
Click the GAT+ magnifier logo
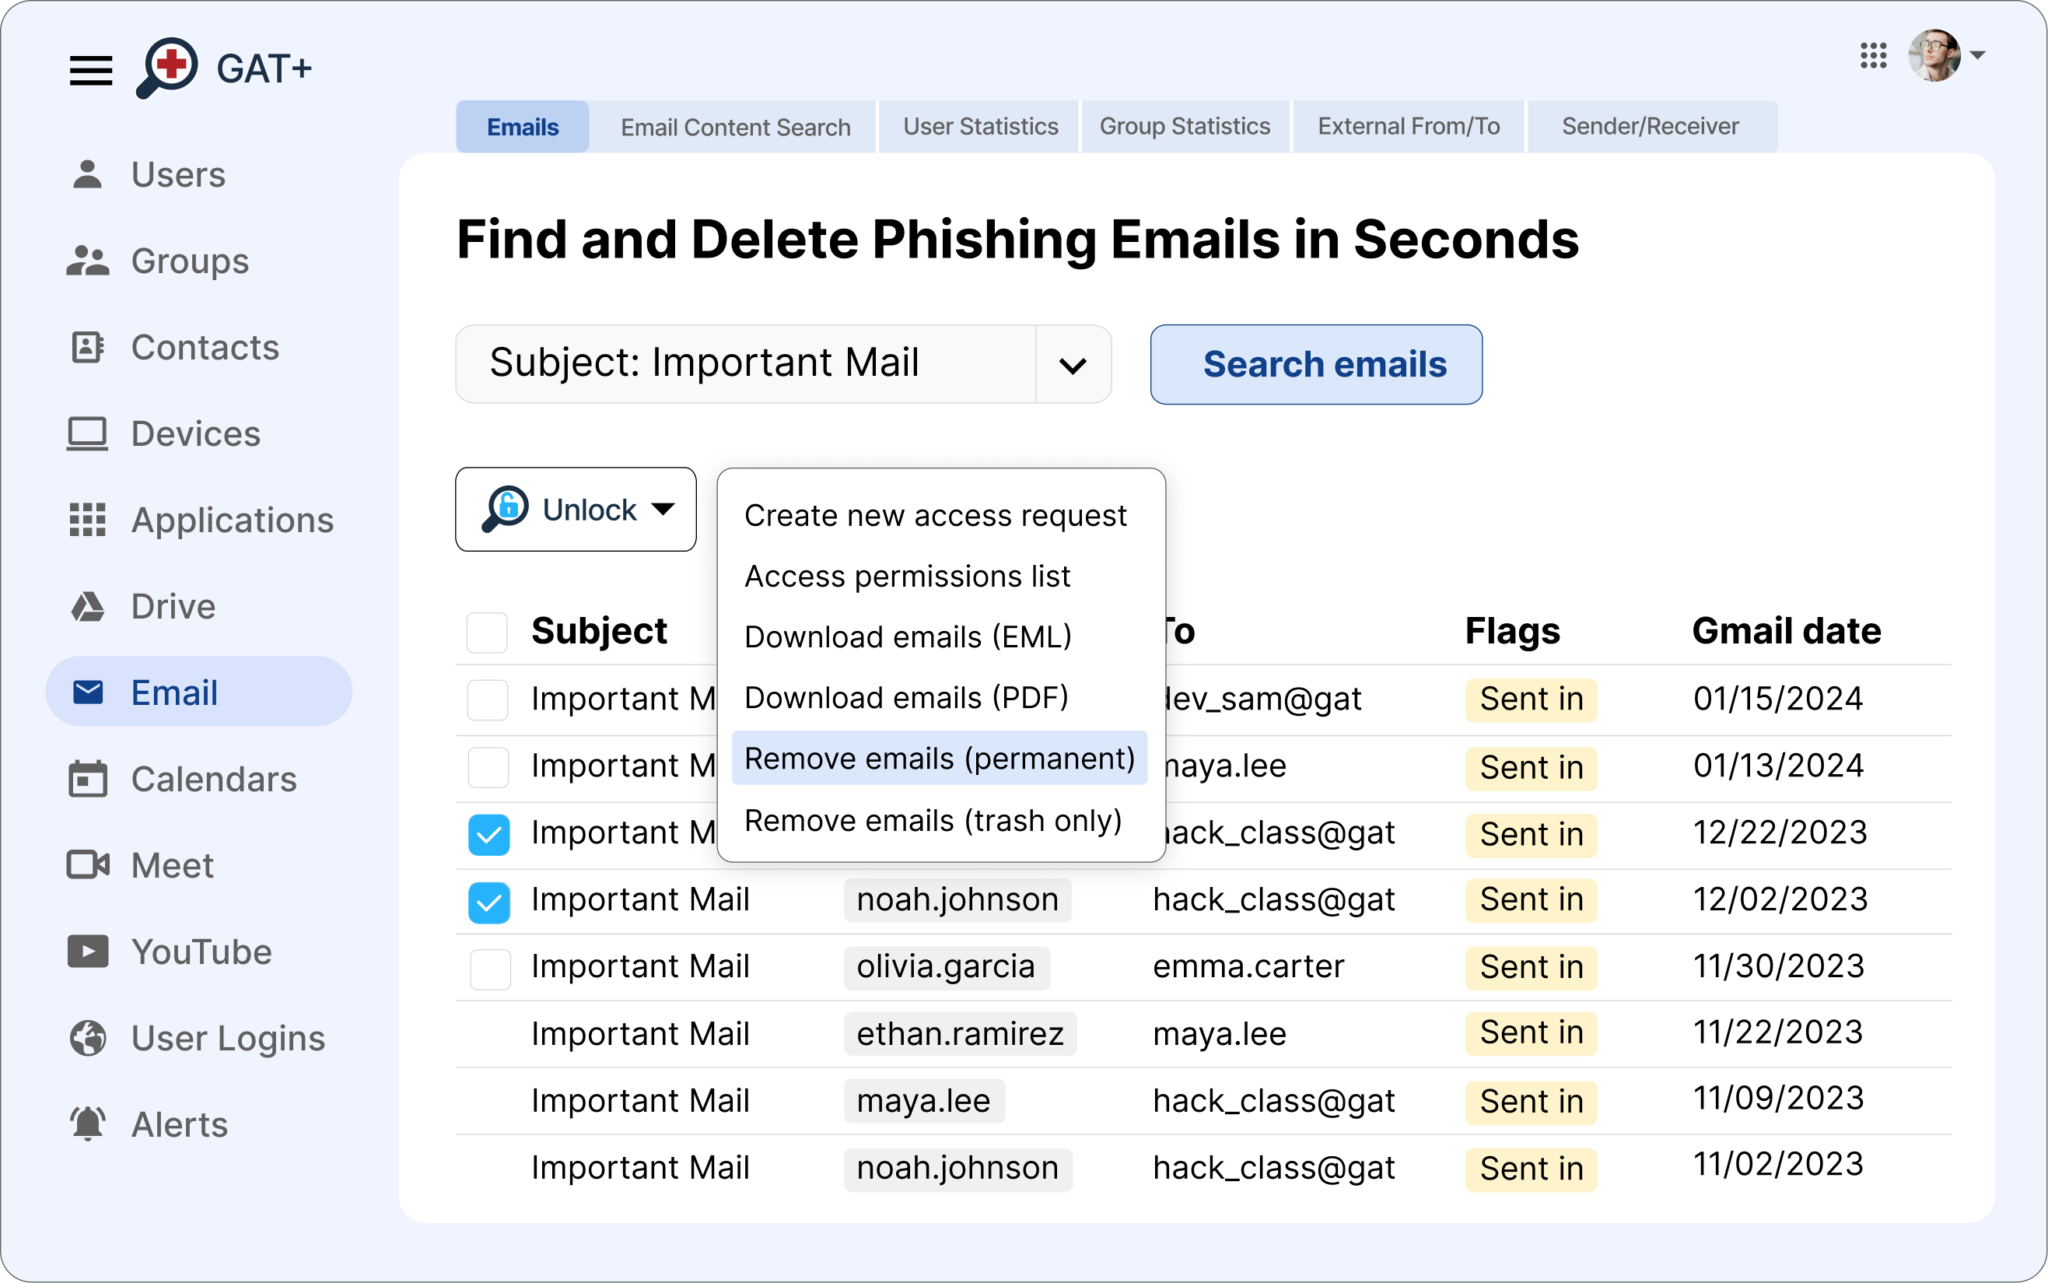(166, 67)
